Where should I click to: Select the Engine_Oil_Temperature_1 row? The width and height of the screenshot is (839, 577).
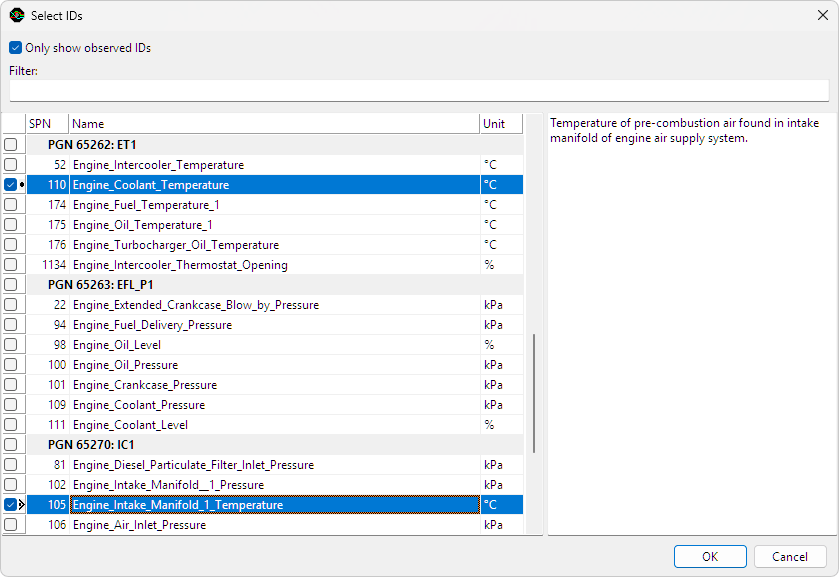[275, 224]
